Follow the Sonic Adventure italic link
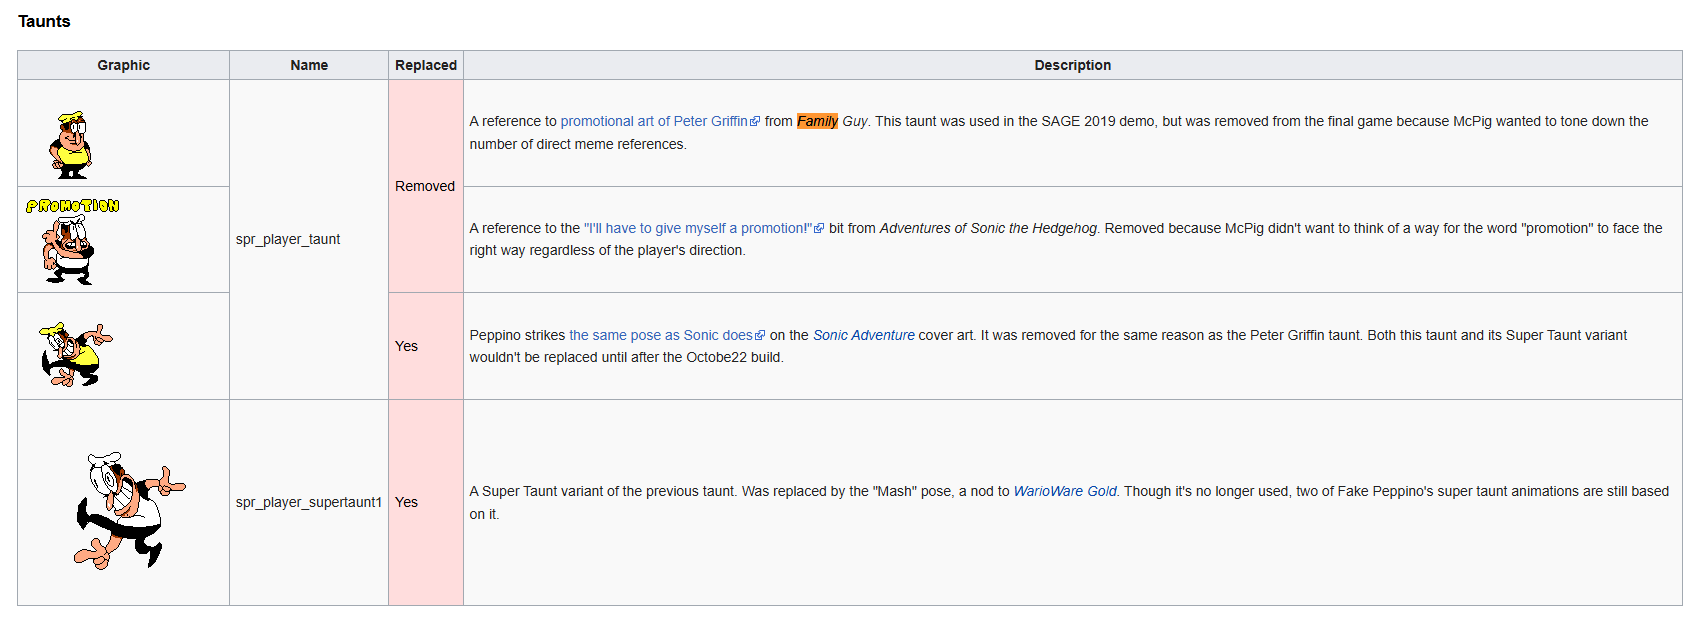Viewport: 1690px width, 621px height. coord(864,335)
